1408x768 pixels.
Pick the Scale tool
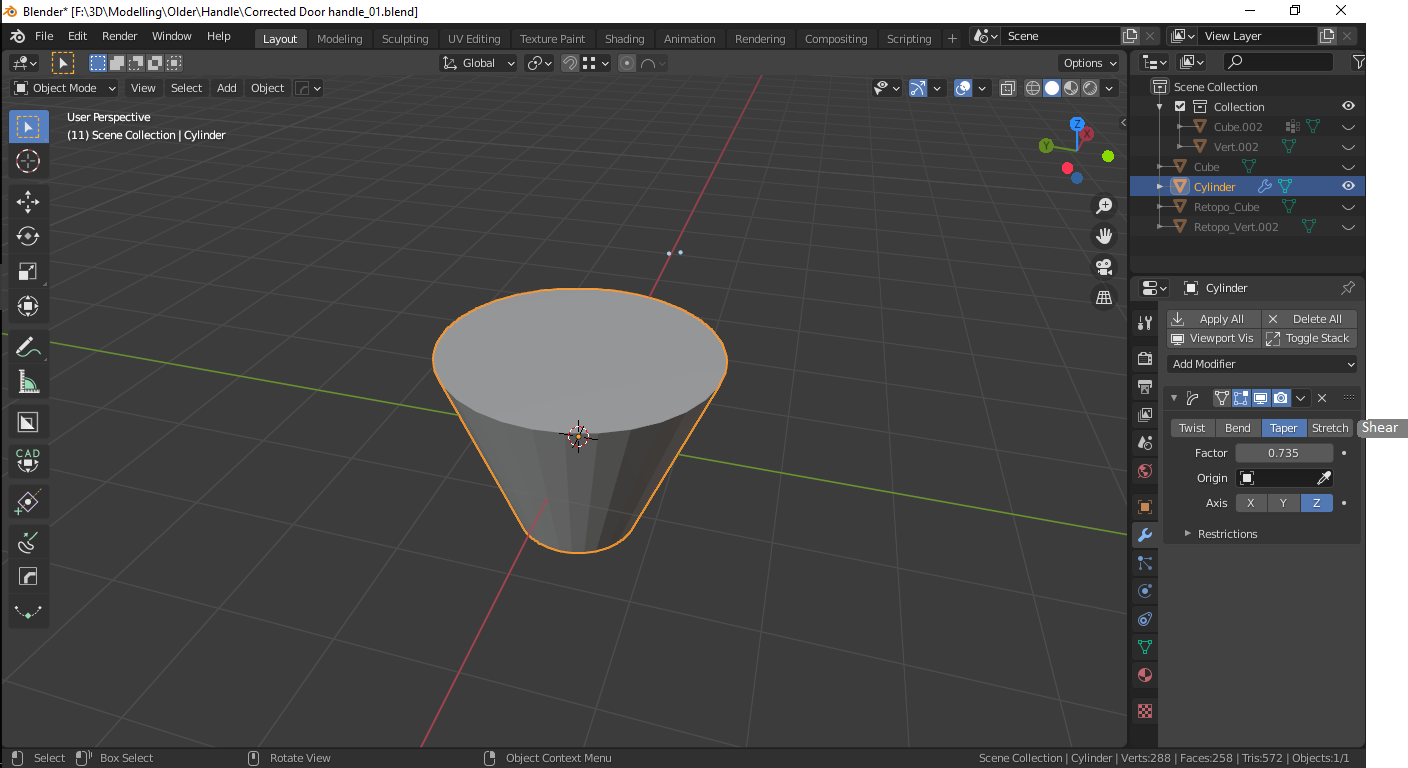pyautogui.click(x=28, y=272)
